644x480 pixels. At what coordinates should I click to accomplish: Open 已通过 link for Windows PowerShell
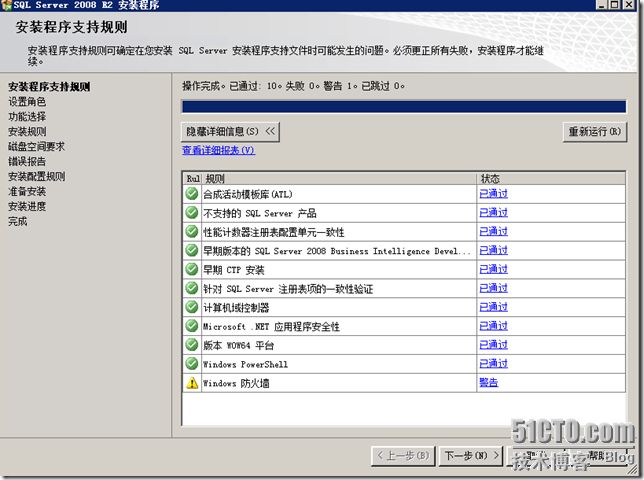493,363
